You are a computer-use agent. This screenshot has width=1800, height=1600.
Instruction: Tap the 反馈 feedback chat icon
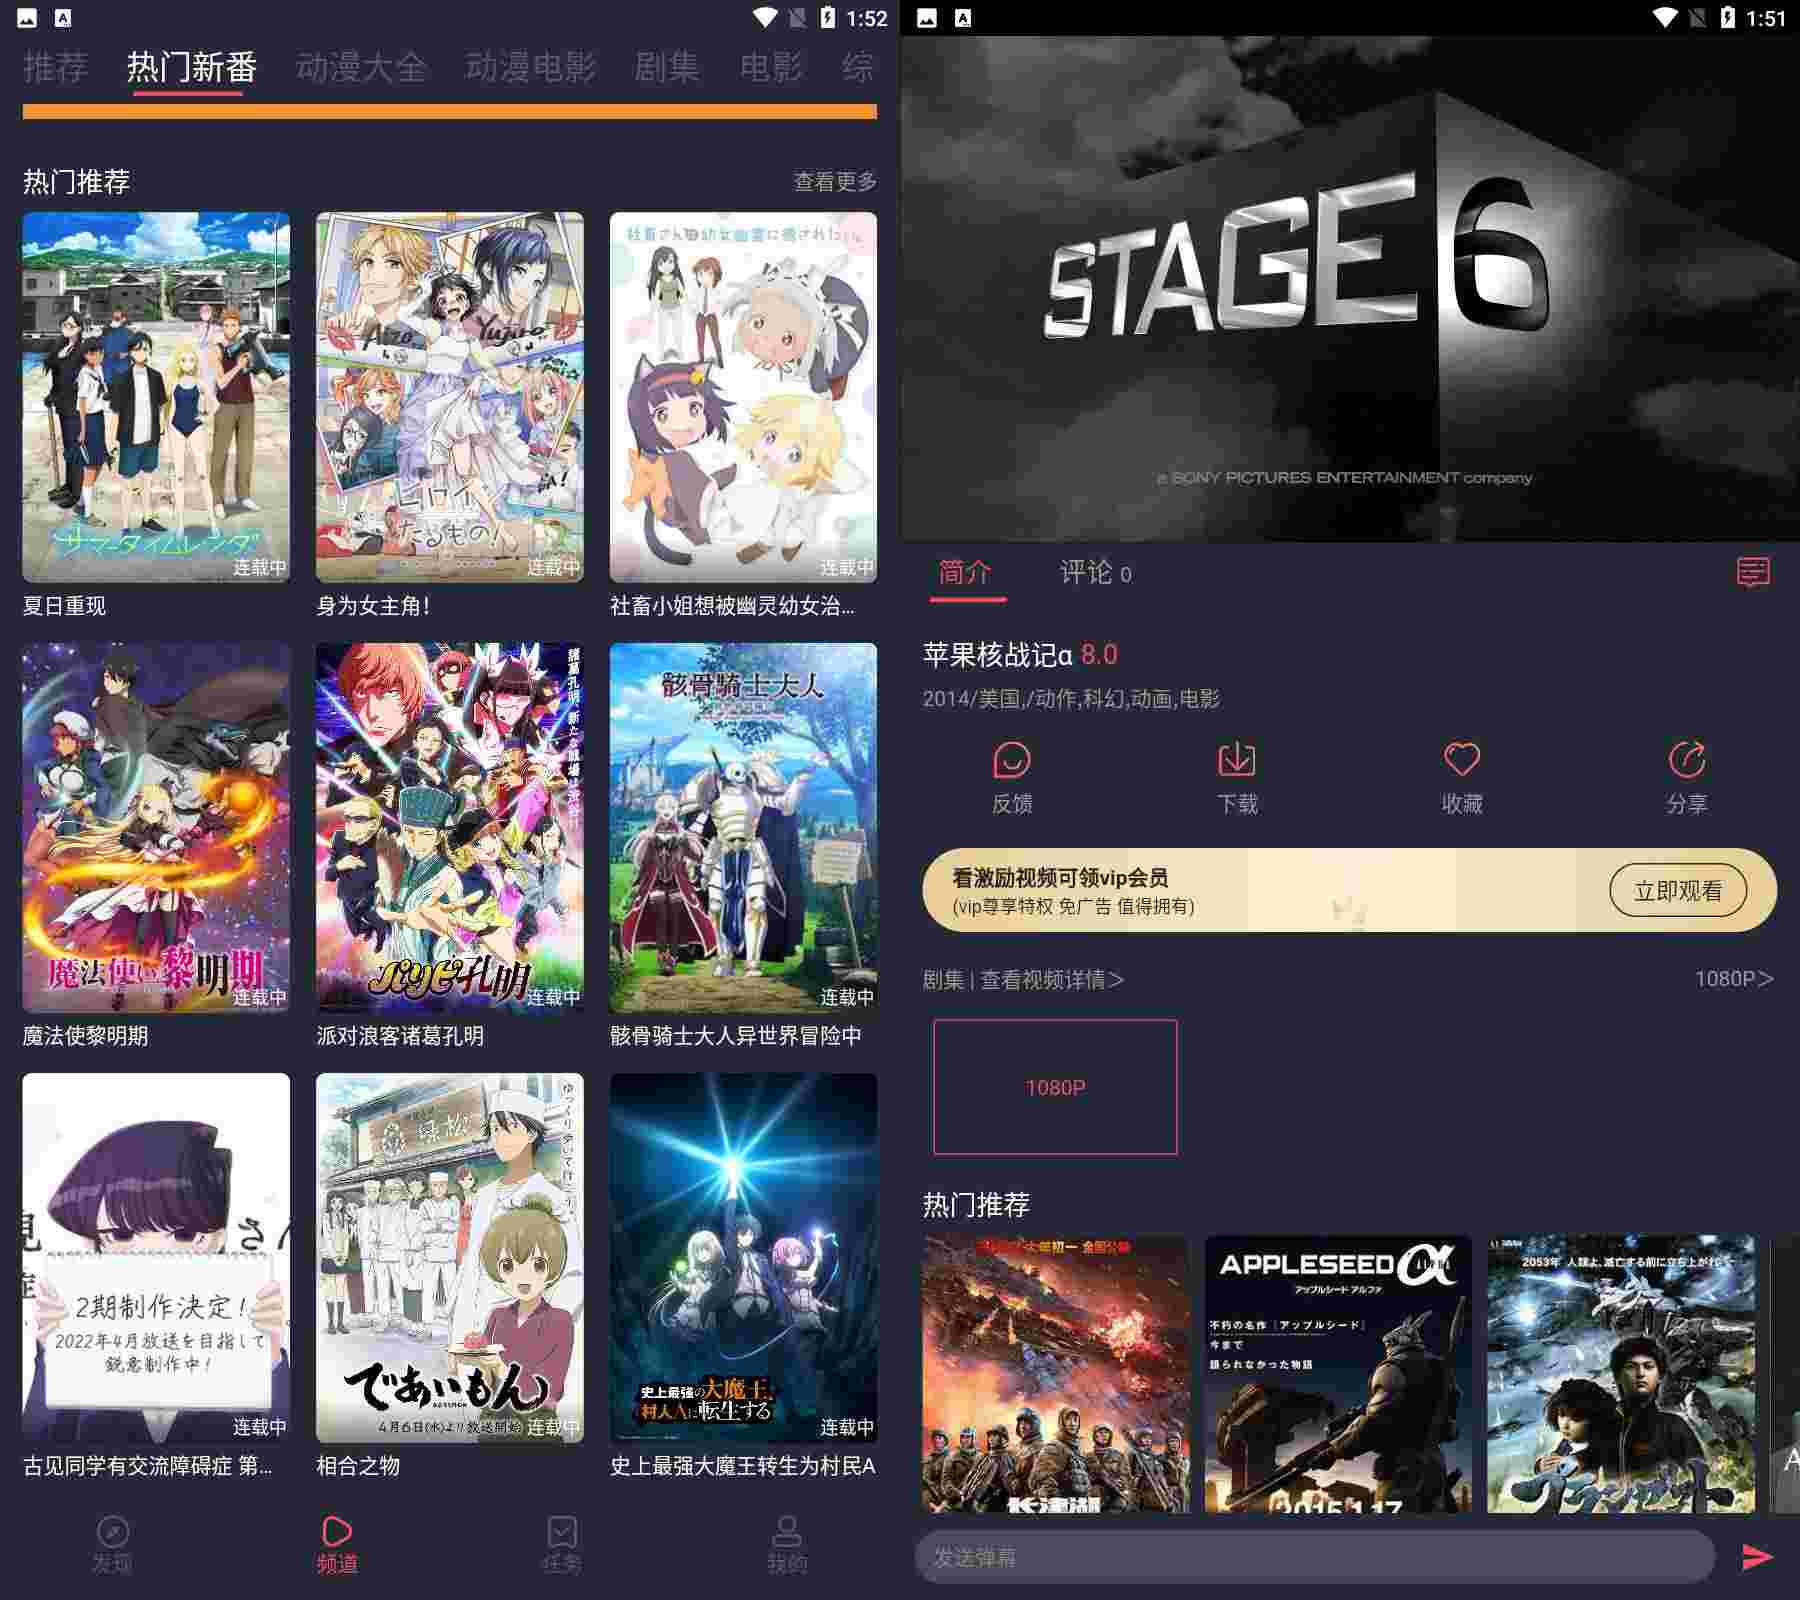1012,760
